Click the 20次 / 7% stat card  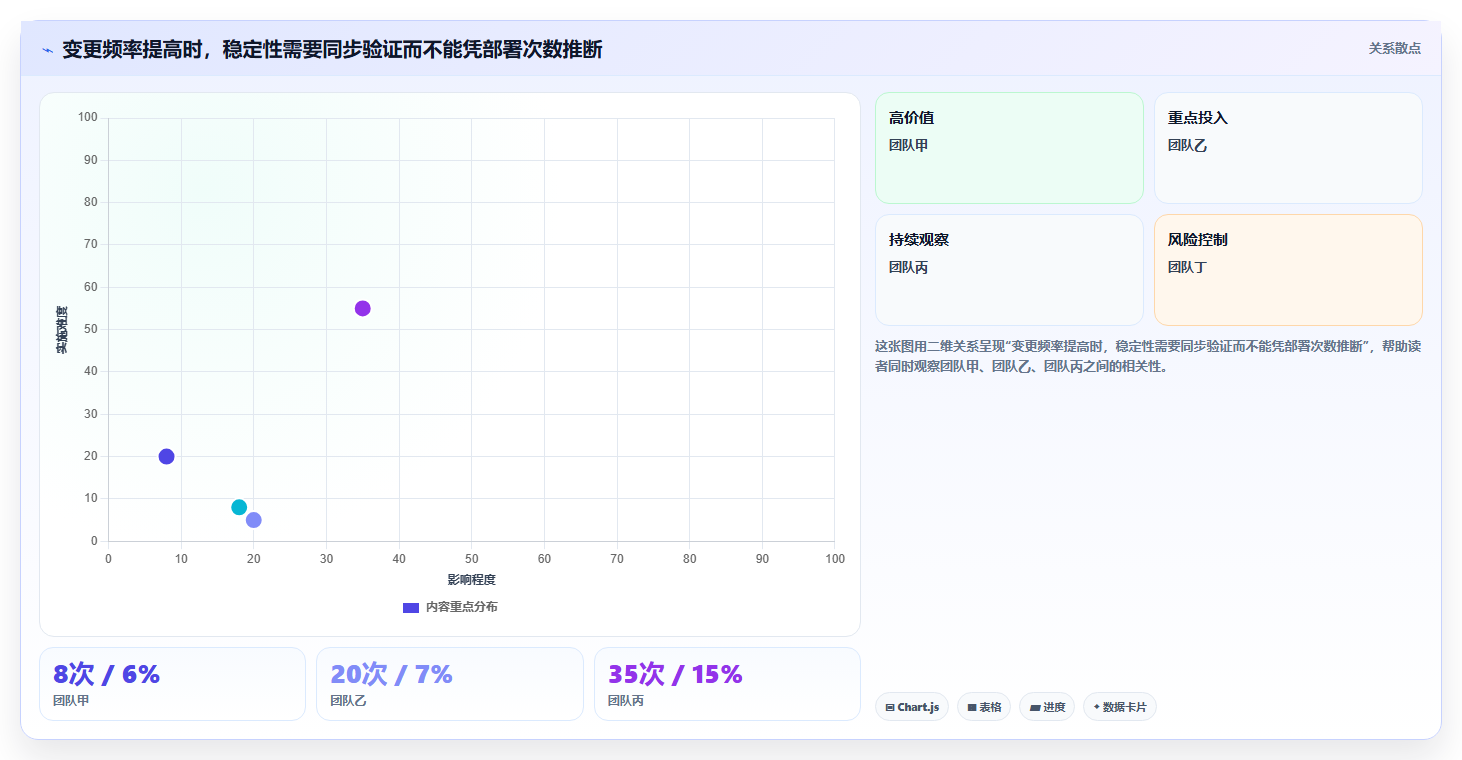click(x=450, y=684)
